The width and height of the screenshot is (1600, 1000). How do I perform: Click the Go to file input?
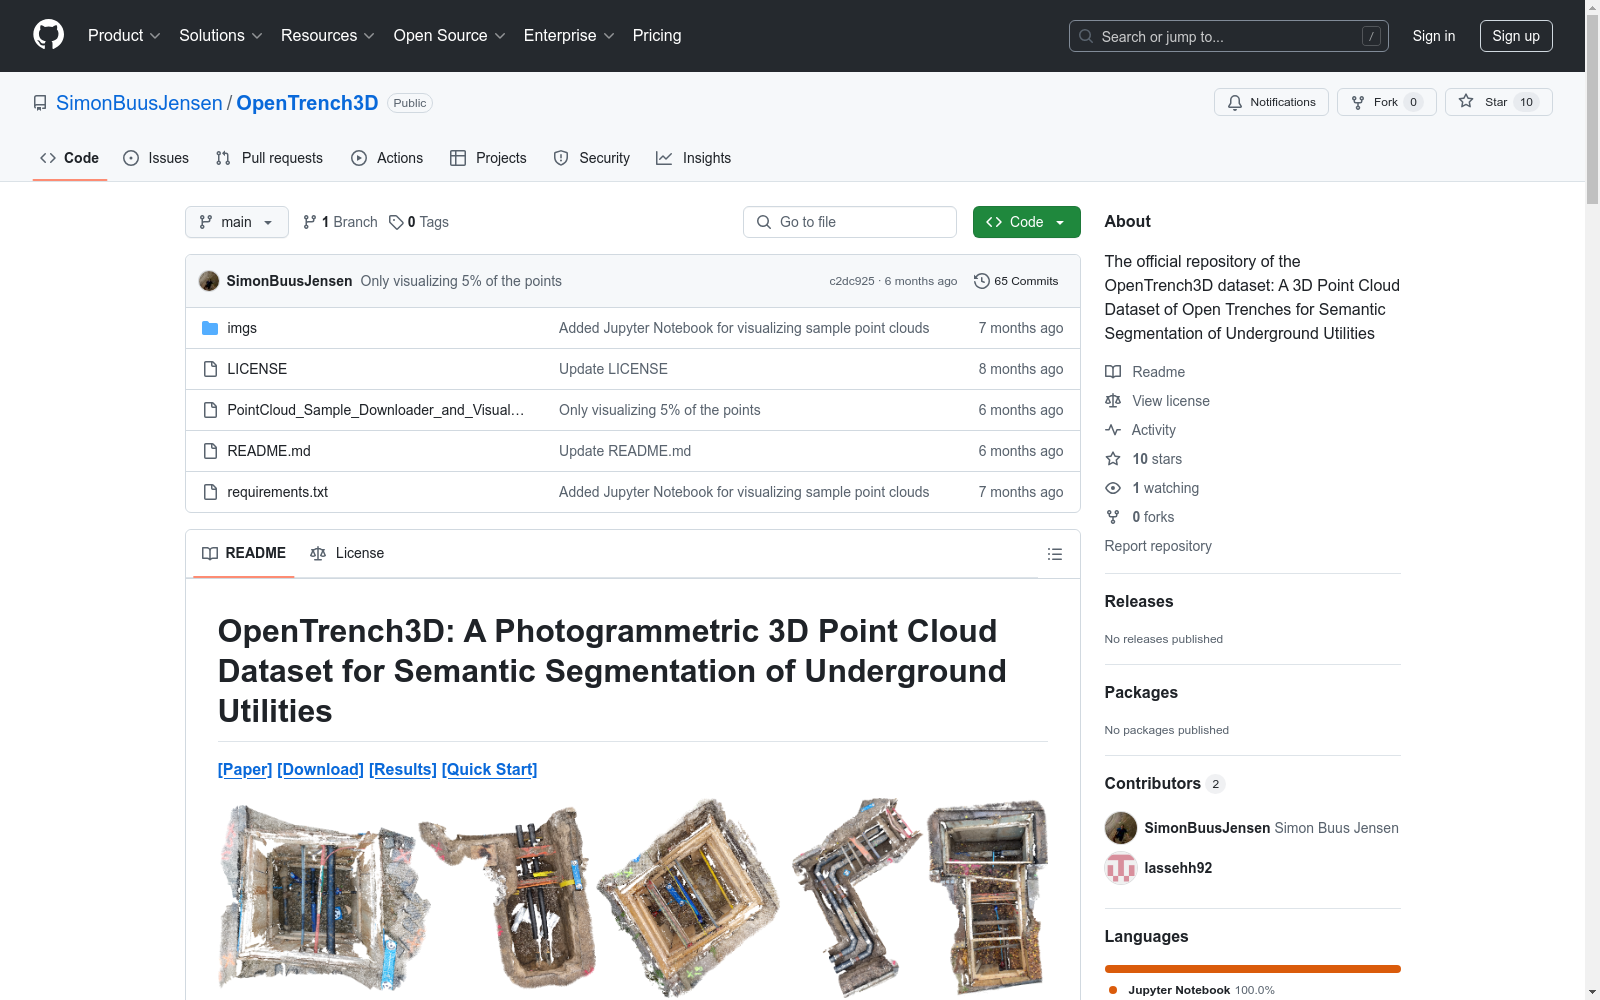[850, 222]
